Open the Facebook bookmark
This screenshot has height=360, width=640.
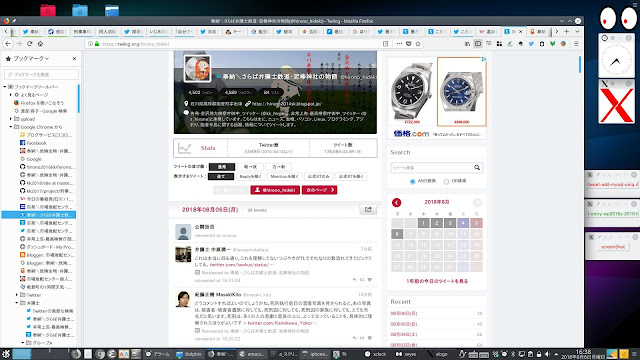36,143
